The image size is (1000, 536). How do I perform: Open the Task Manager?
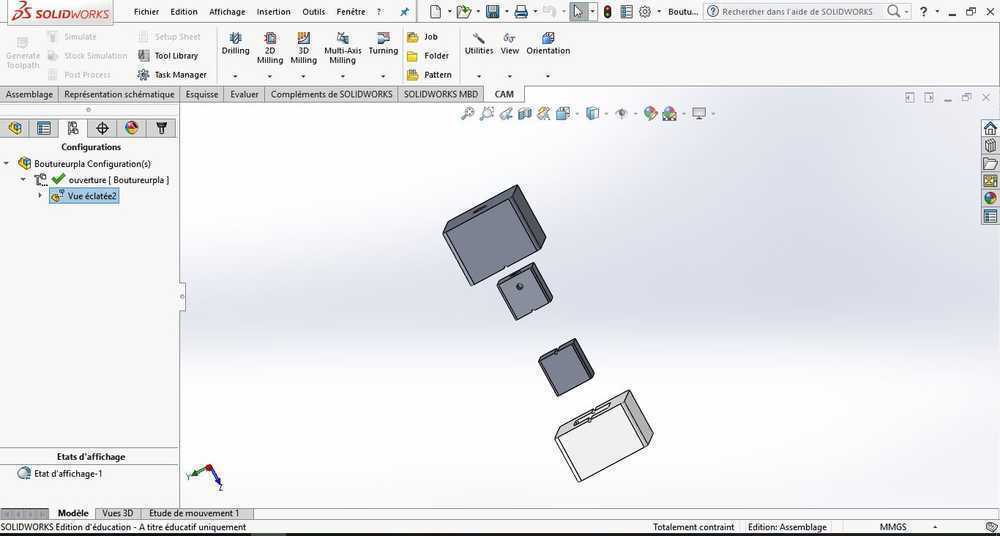[x=172, y=75]
